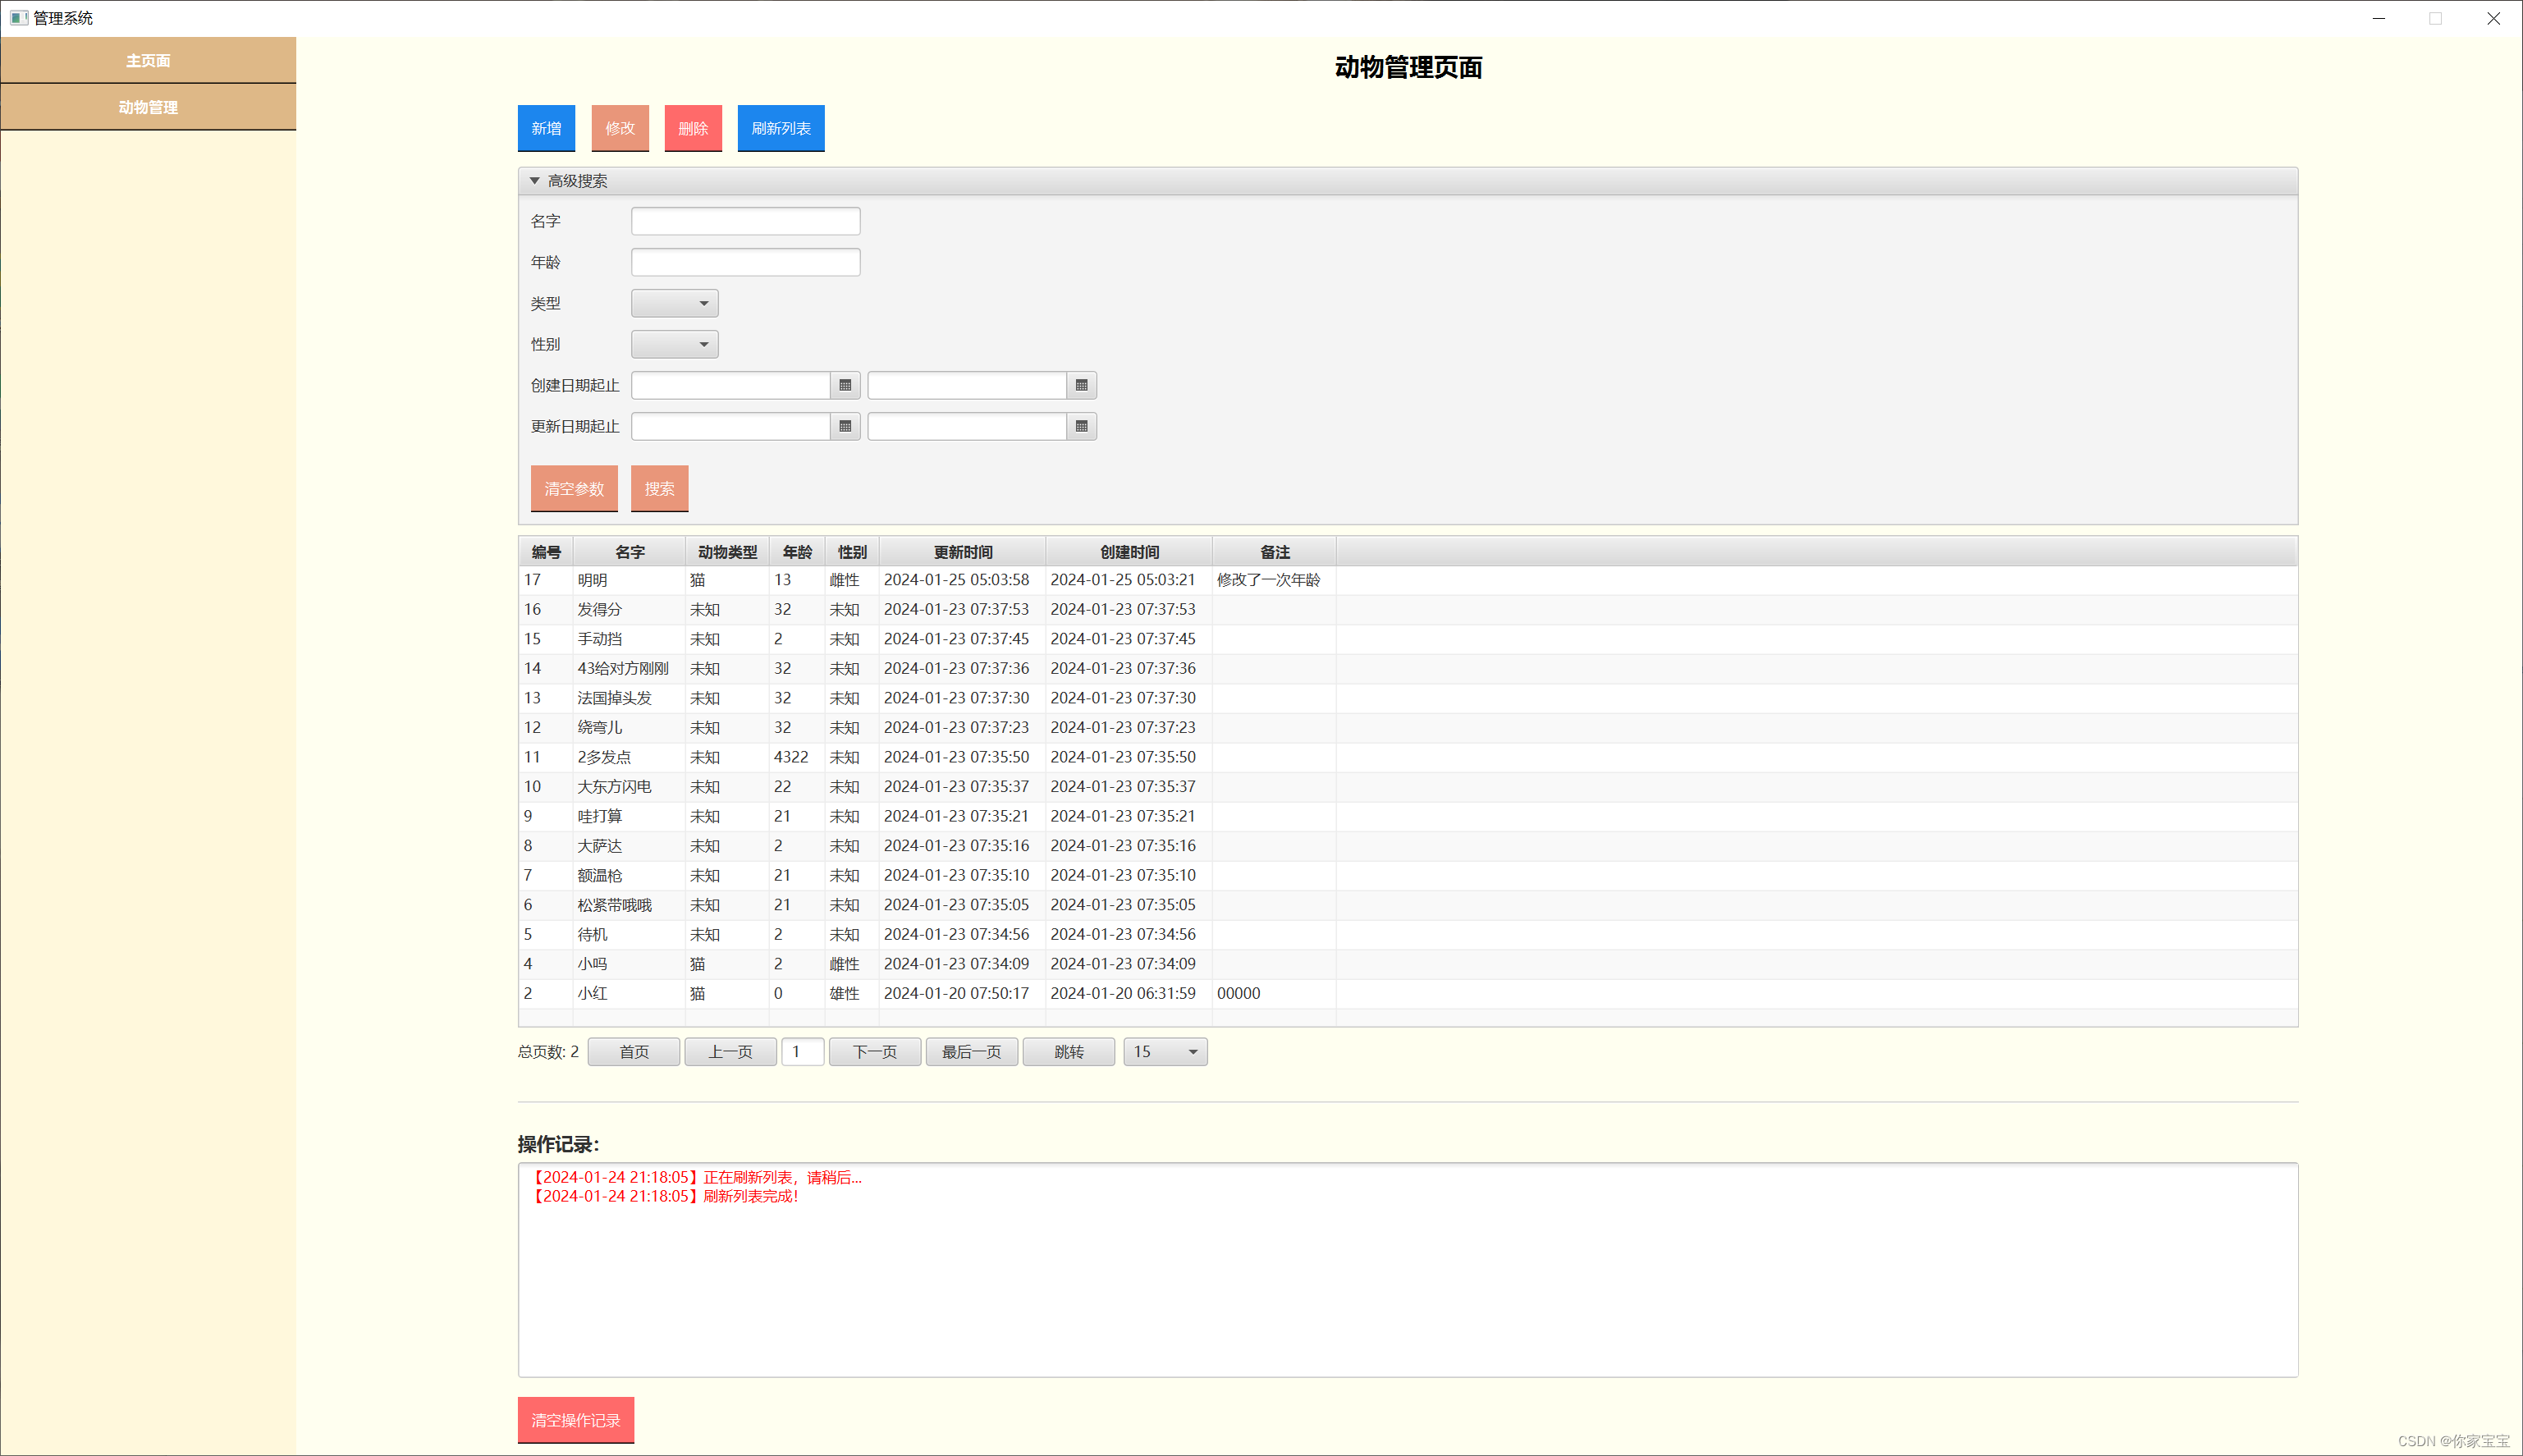Select the row named 发得分

1408,609
